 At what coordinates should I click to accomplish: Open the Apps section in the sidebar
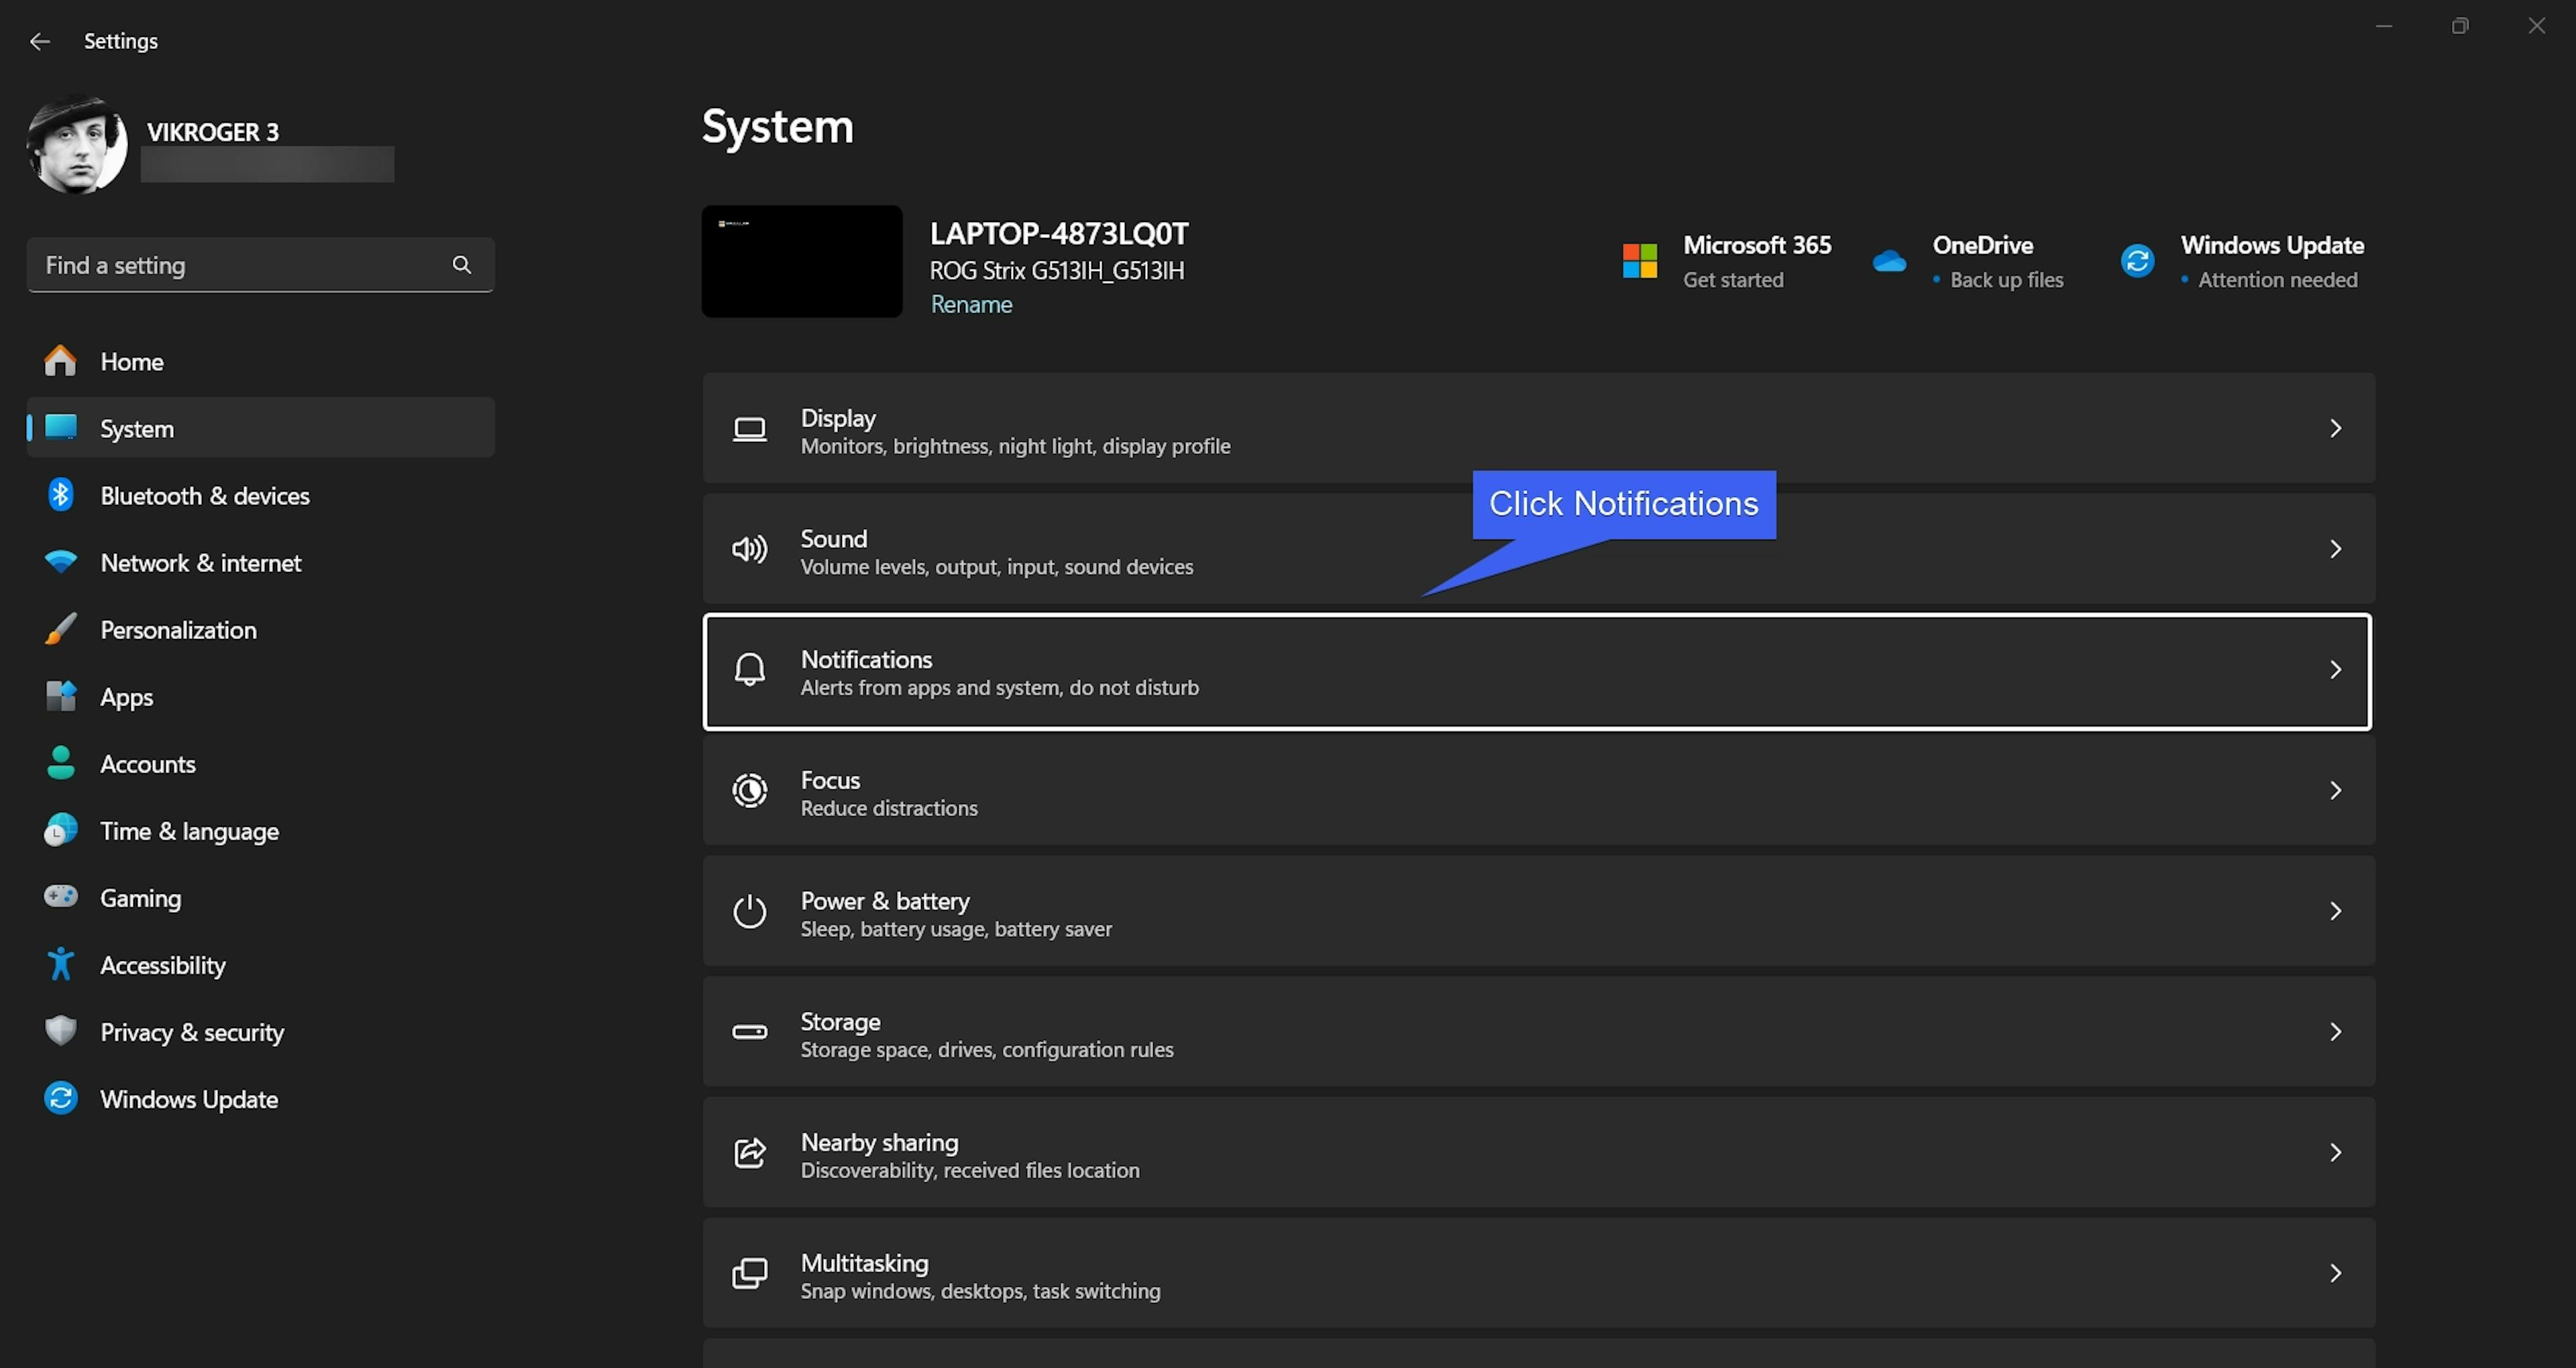coord(126,697)
